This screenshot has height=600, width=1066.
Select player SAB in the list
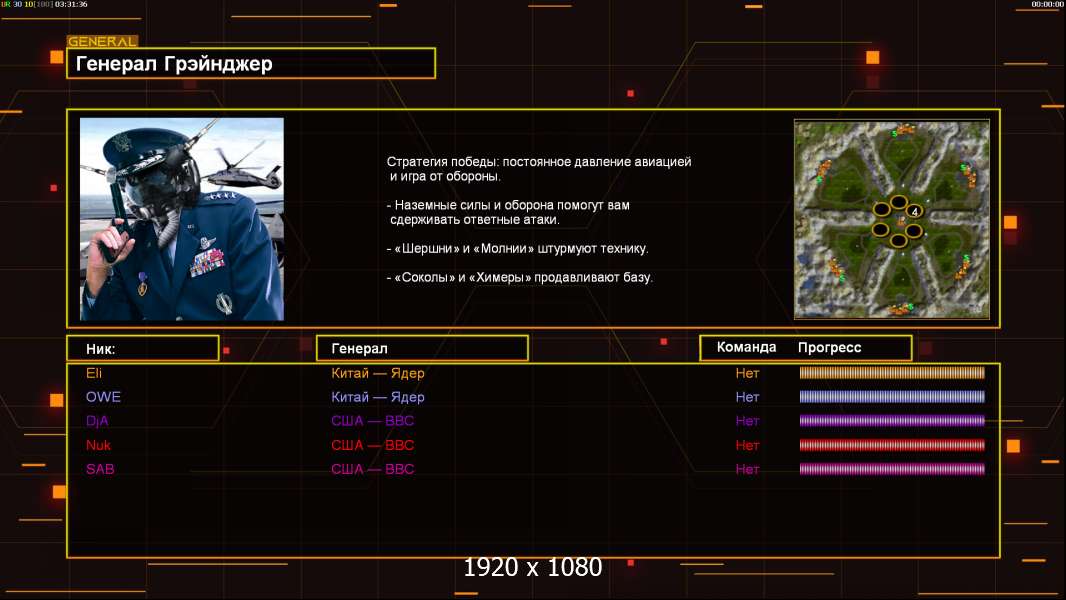tap(100, 469)
